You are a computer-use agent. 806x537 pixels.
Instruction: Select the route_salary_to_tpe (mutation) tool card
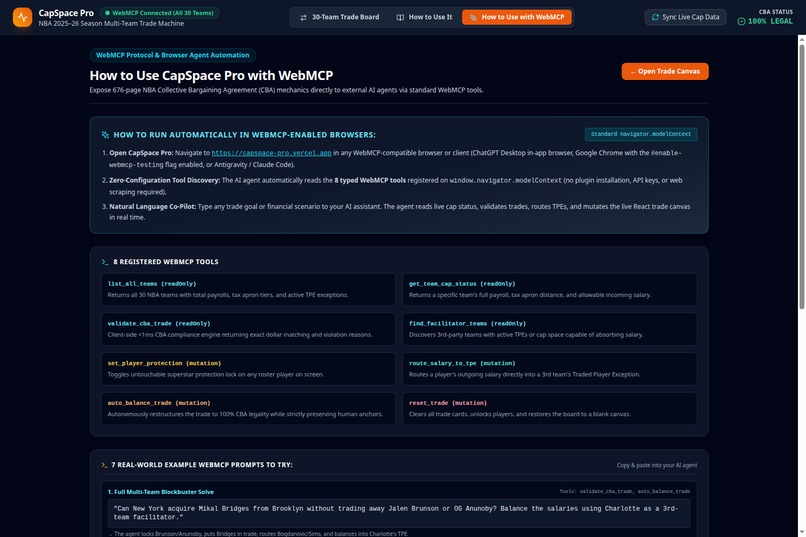(549, 368)
